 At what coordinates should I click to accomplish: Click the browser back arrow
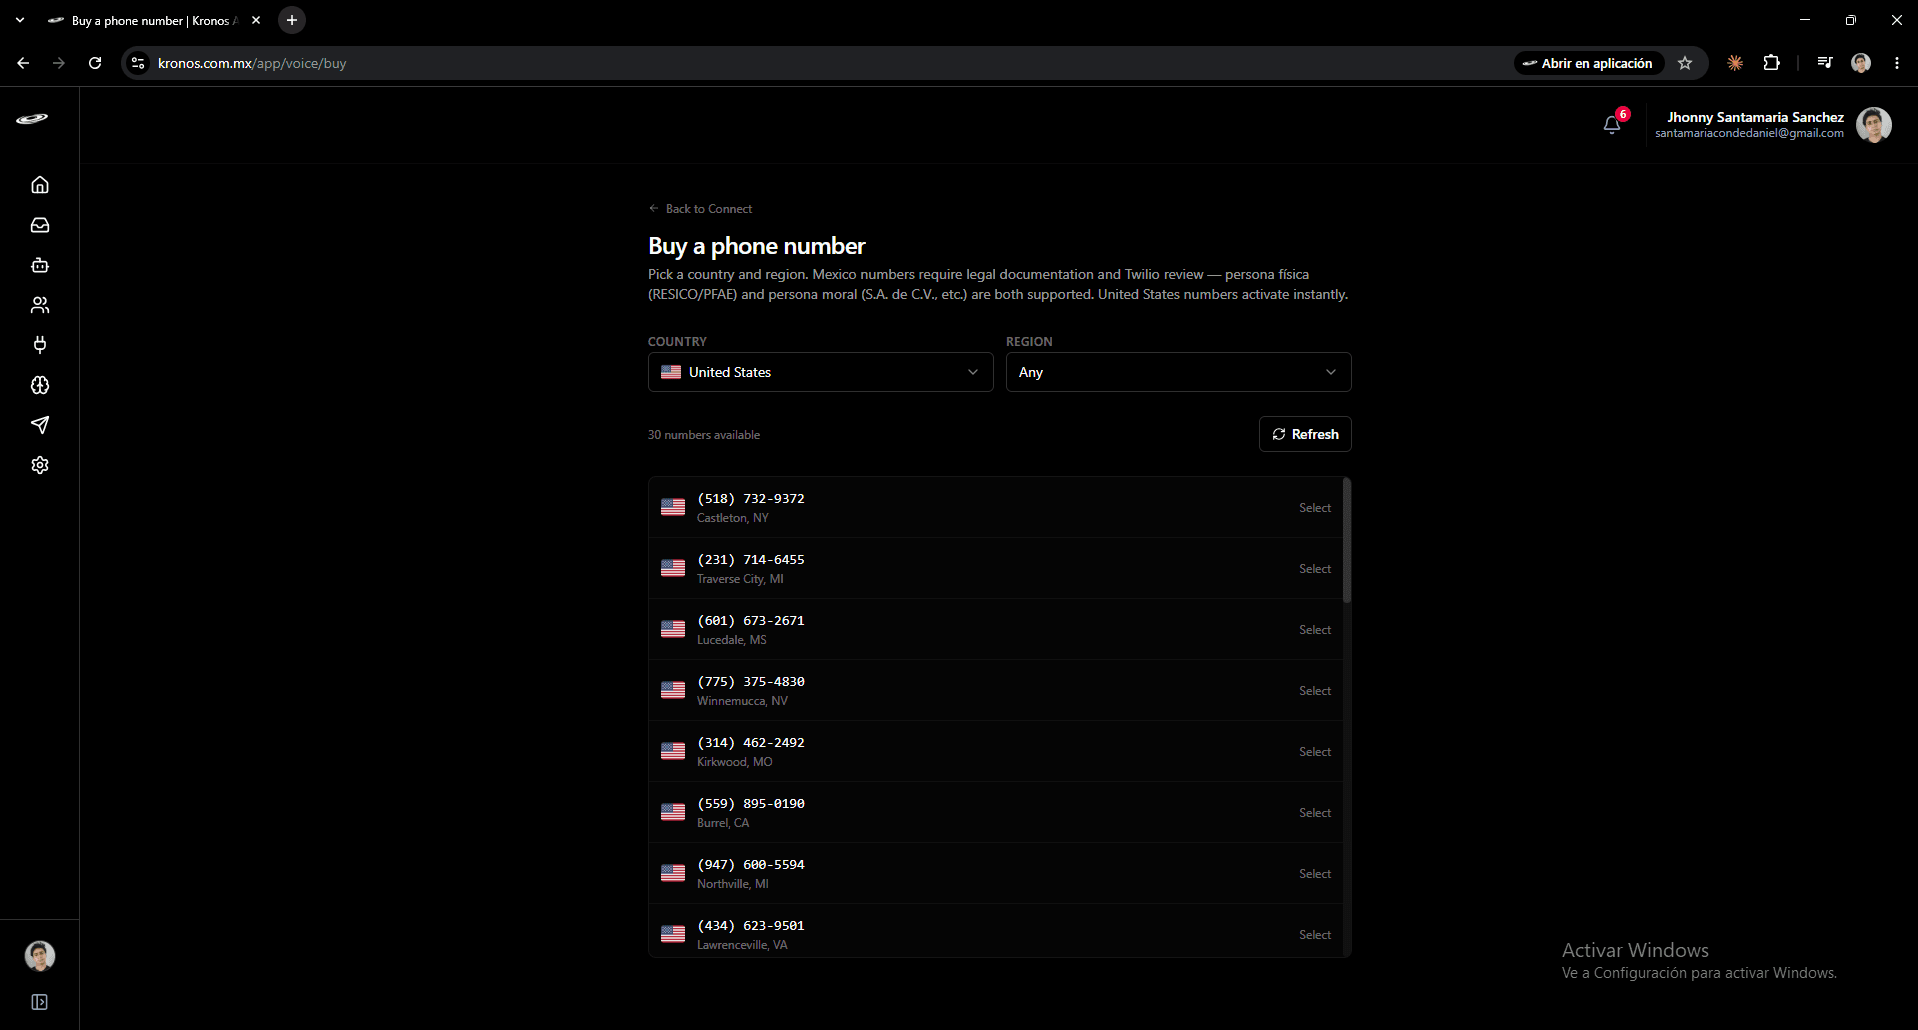23,63
